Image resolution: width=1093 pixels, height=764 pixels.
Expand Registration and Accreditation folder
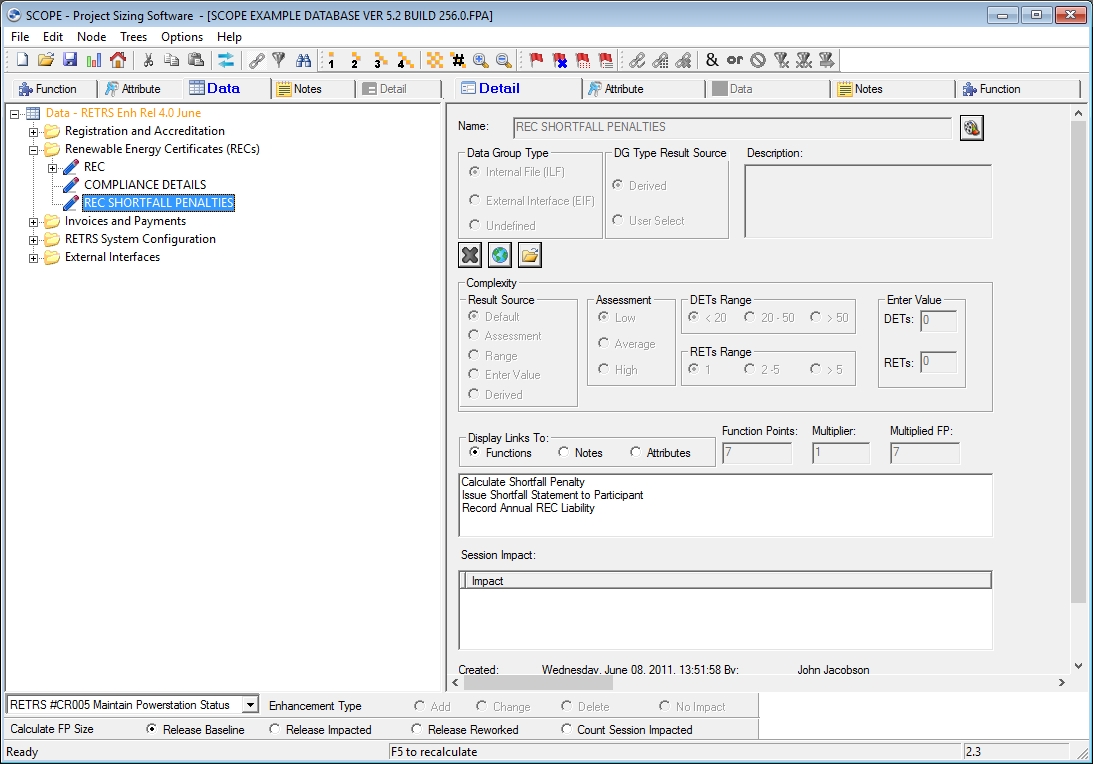[33, 131]
